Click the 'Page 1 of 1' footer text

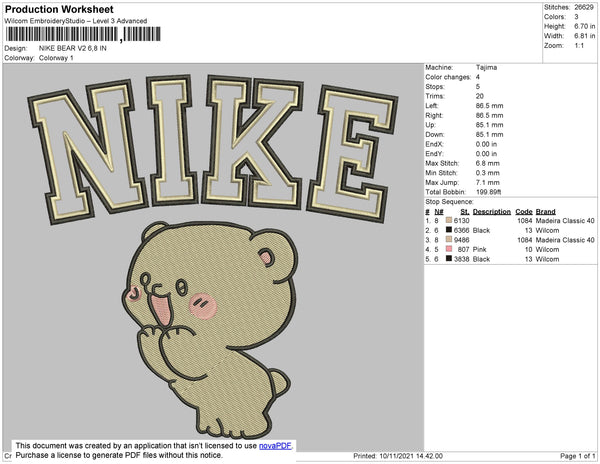[x=578, y=456]
